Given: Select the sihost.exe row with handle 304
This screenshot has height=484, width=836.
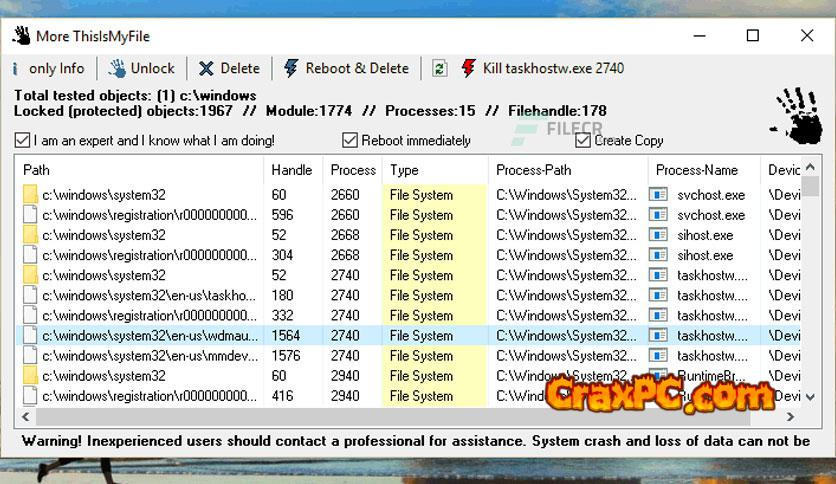Looking at the screenshot, I should click(290, 255).
